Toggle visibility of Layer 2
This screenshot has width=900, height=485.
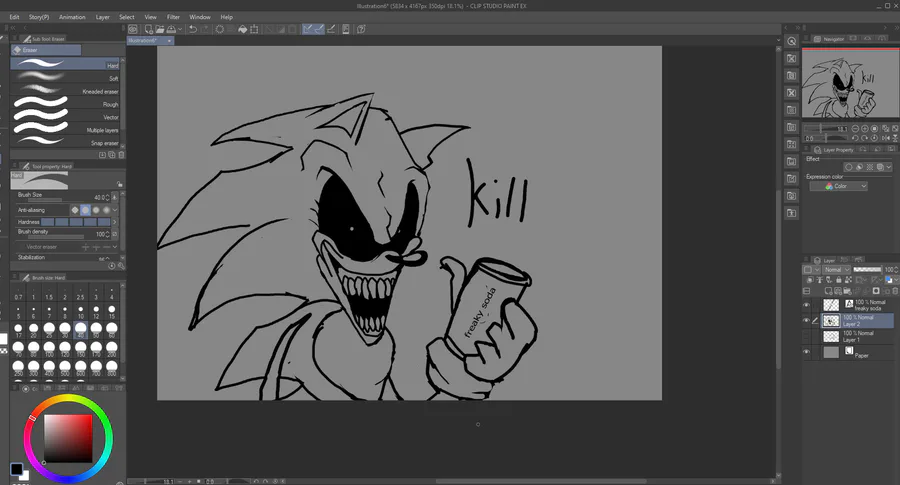(x=806, y=321)
